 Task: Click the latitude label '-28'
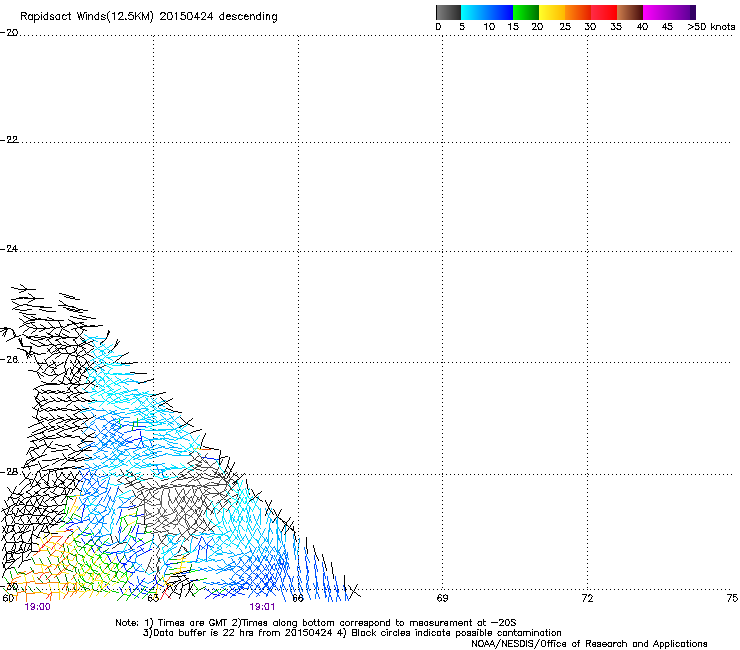pyautogui.click(x=9, y=472)
